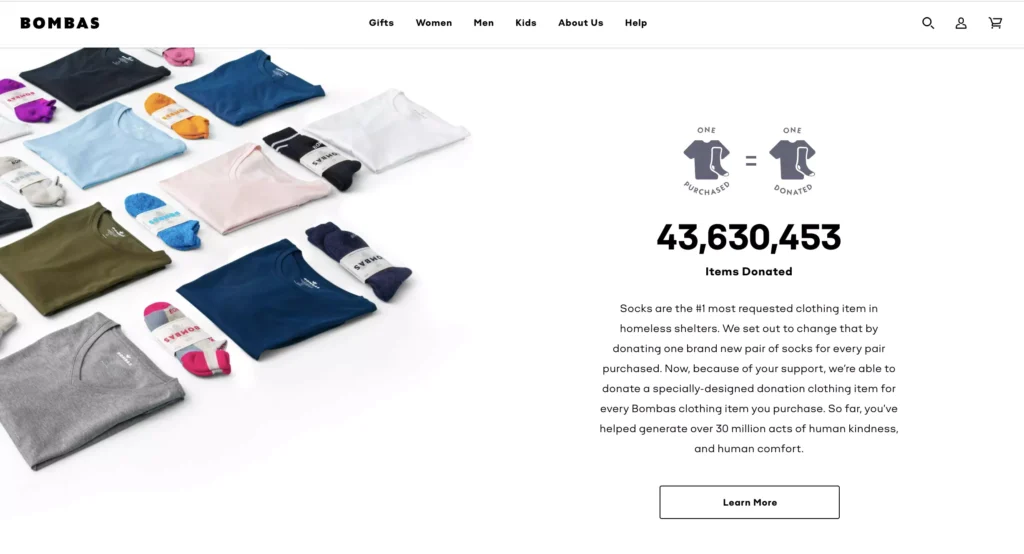Open the Help menu
Viewport: 1024px width, 554px height.
pos(635,23)
